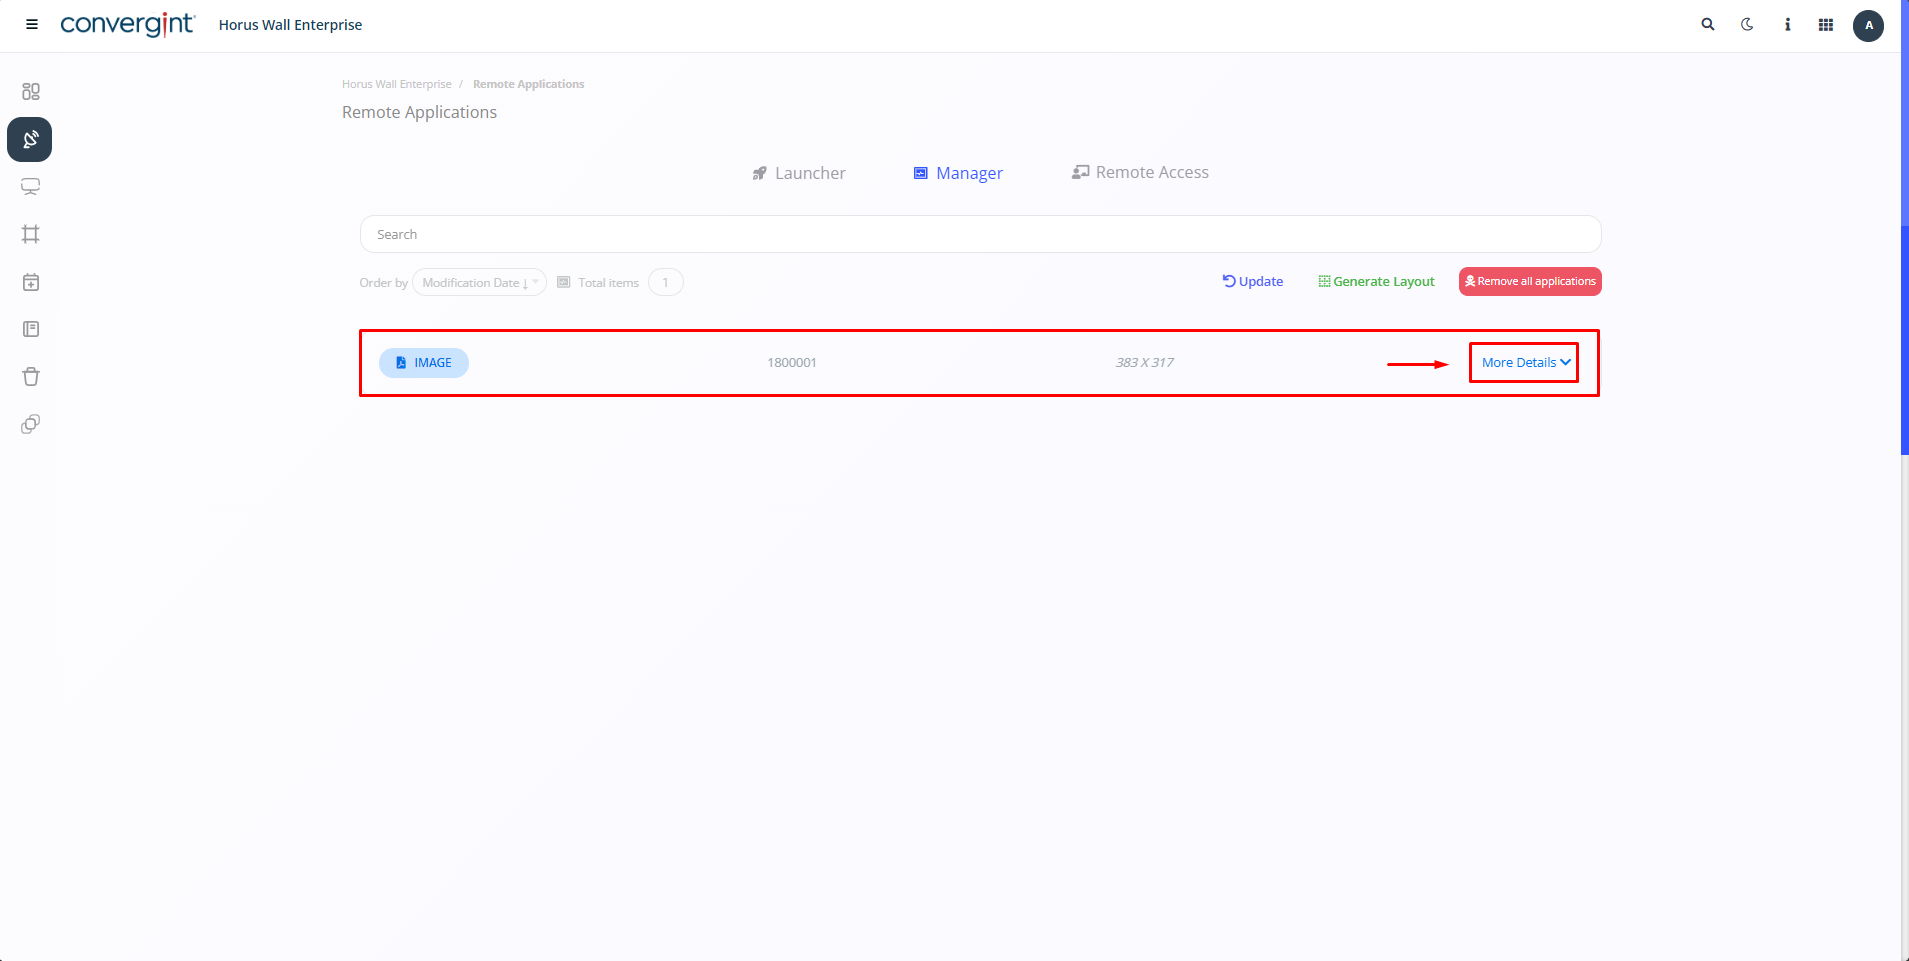
Task: Switch to the Remote Access tab
Action: [1140, 173]
